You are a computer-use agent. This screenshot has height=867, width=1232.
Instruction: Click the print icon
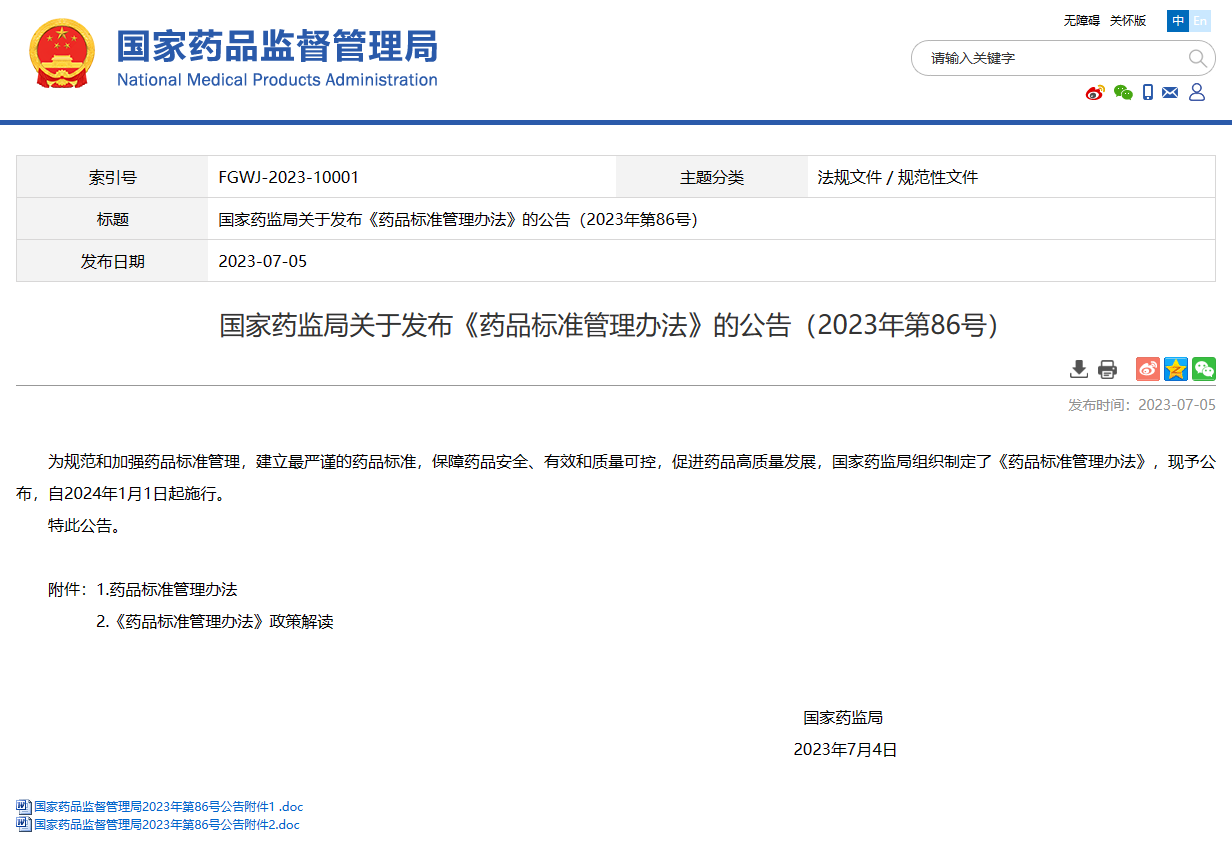click(1107, 369)
